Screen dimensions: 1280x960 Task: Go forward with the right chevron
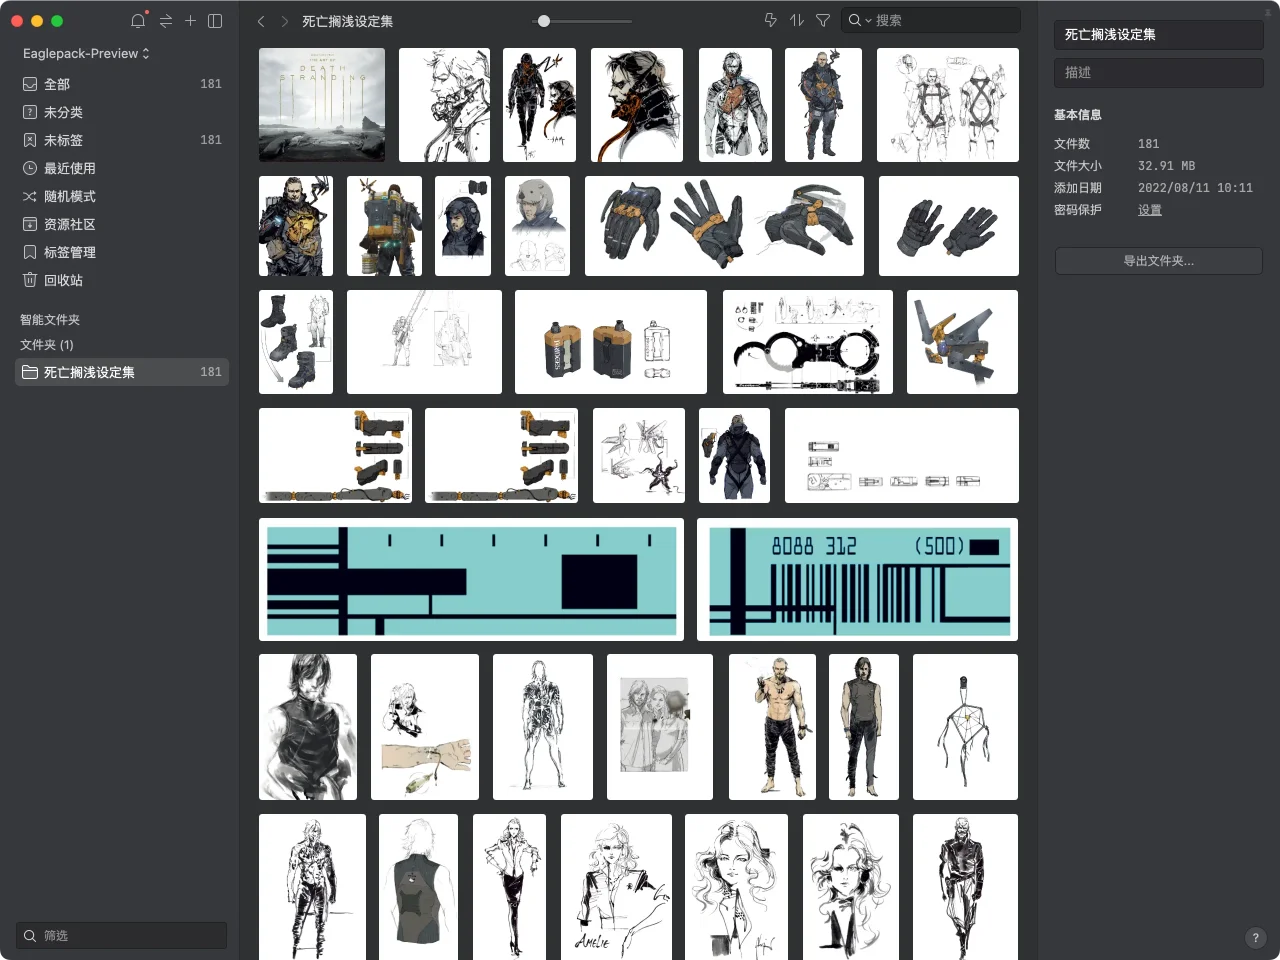[284, 21]
